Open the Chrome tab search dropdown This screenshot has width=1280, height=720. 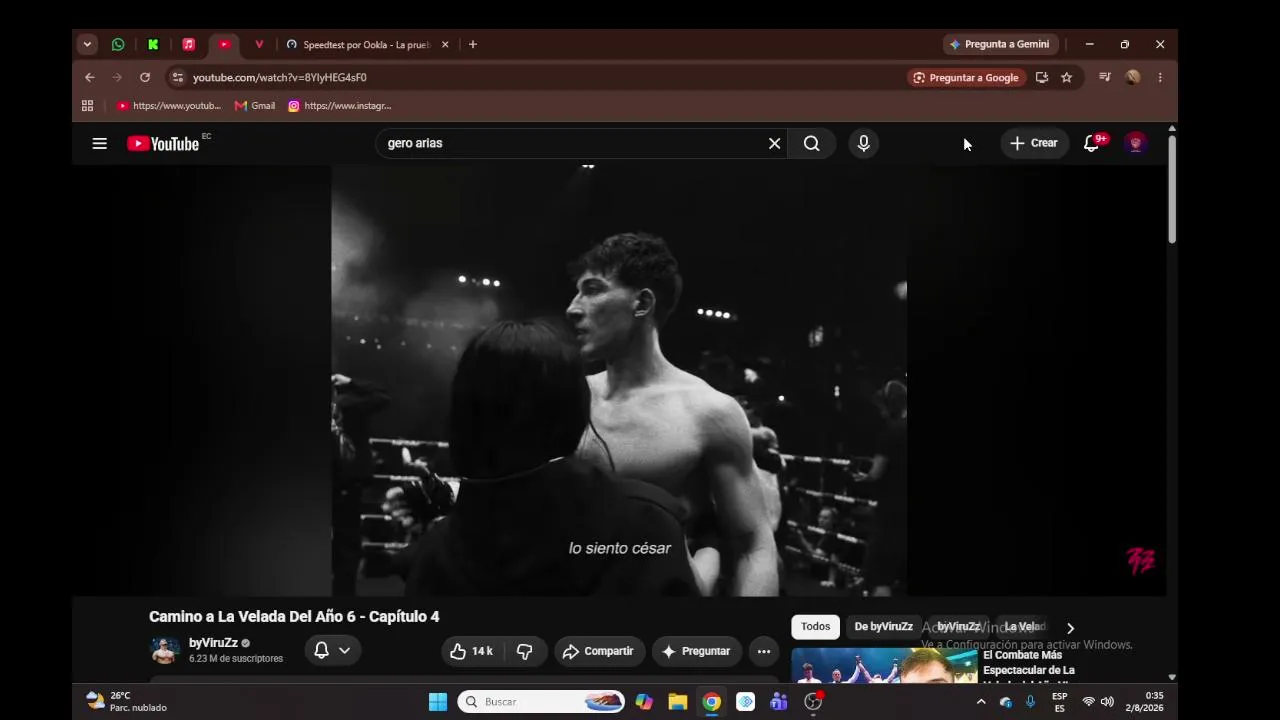pyautogui.click(x=87, y=44)
